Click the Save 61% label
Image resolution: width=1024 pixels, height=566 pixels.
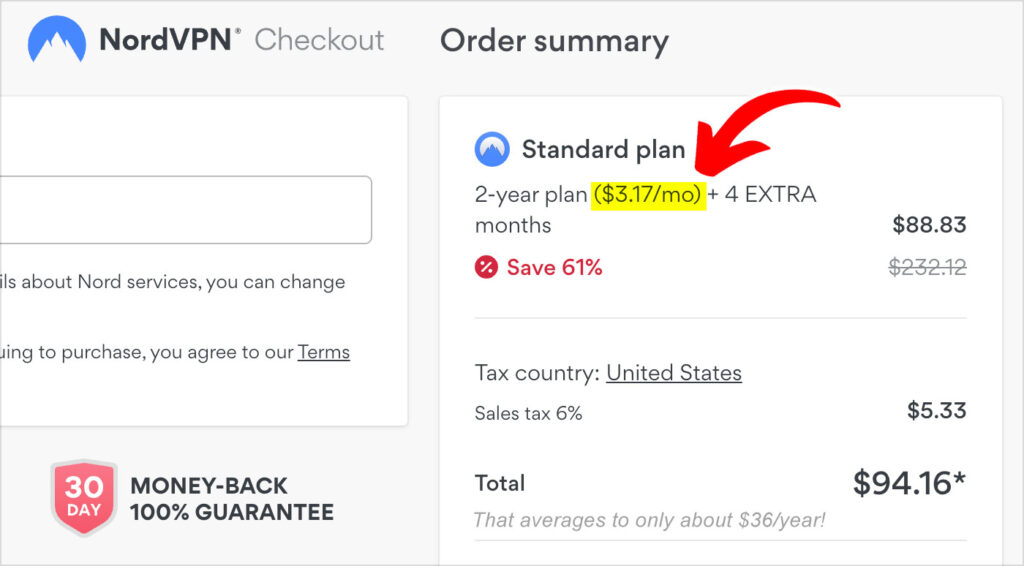point(554,267)
